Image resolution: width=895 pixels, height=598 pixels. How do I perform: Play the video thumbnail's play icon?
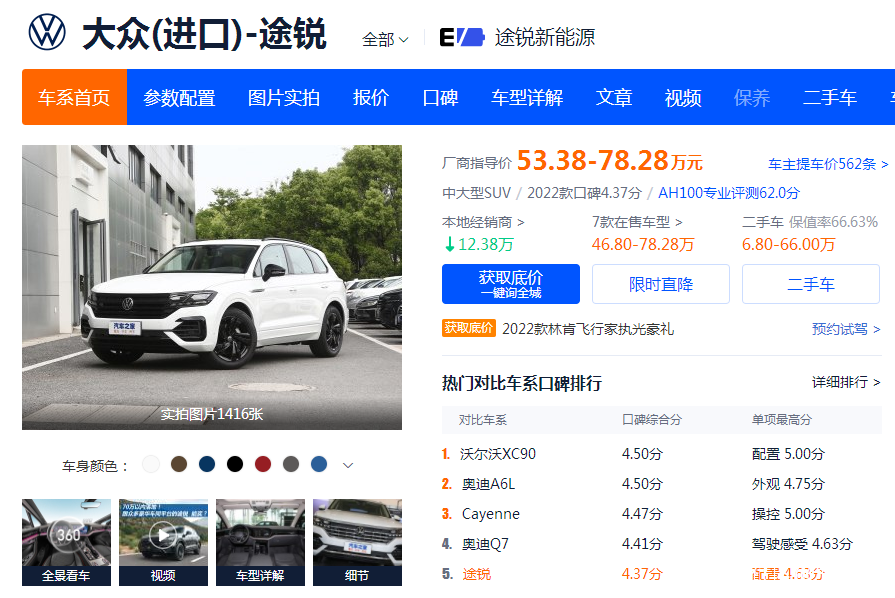163,535
